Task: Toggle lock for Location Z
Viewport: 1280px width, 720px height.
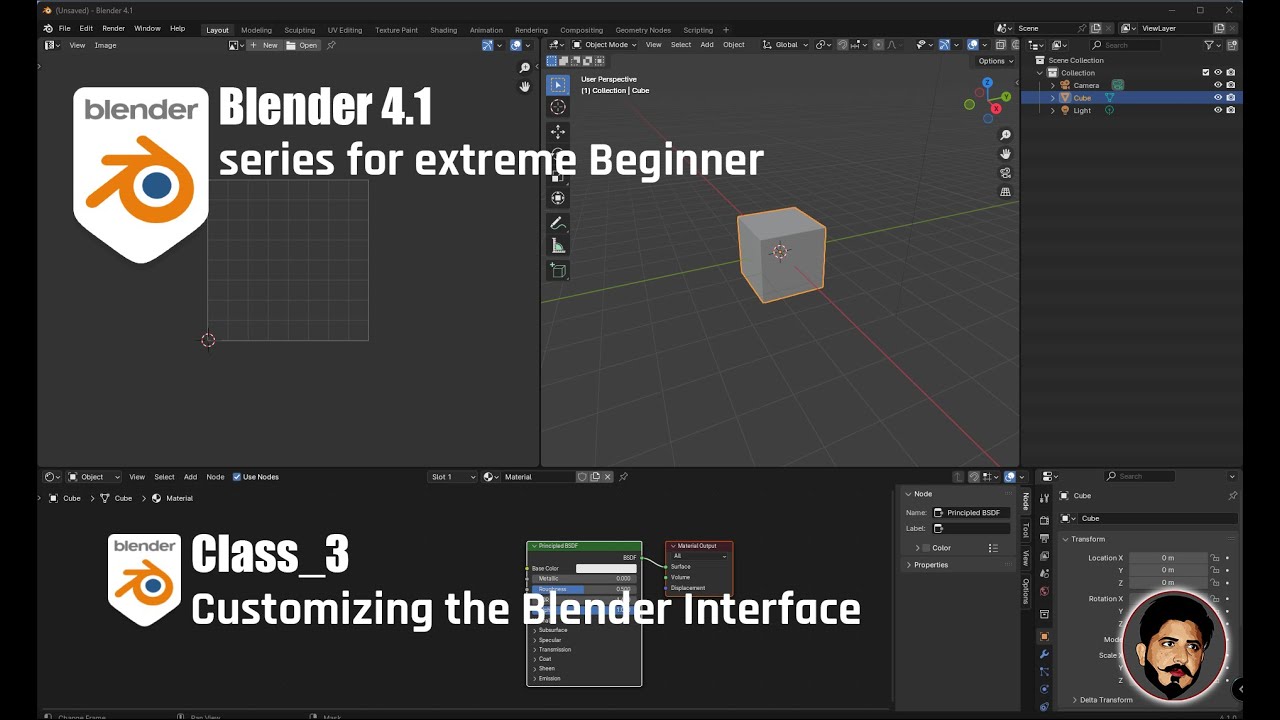Action: pyautogui.click(x=1215, y=582)
